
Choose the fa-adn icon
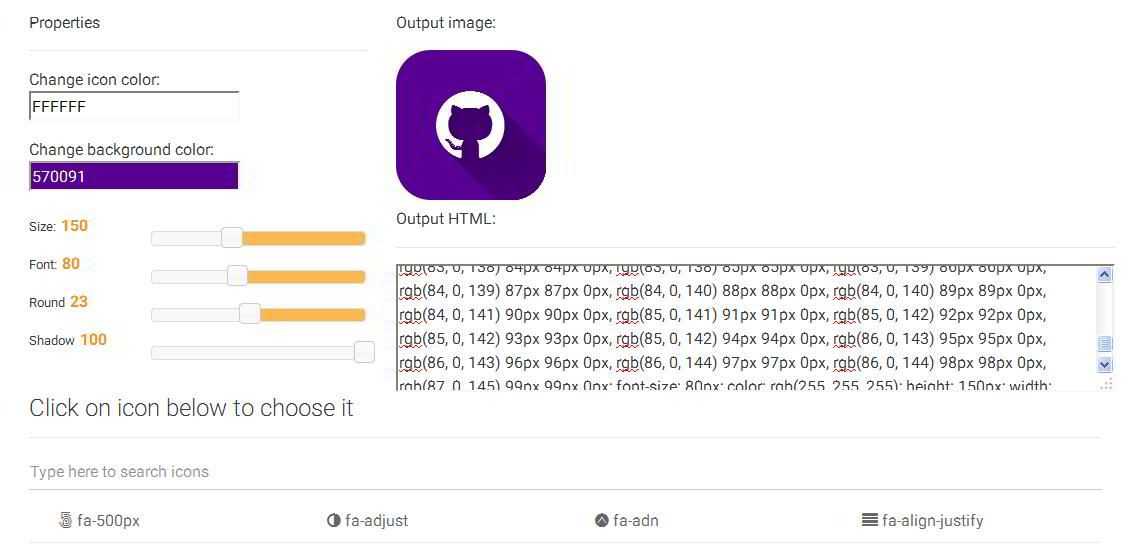601,521
